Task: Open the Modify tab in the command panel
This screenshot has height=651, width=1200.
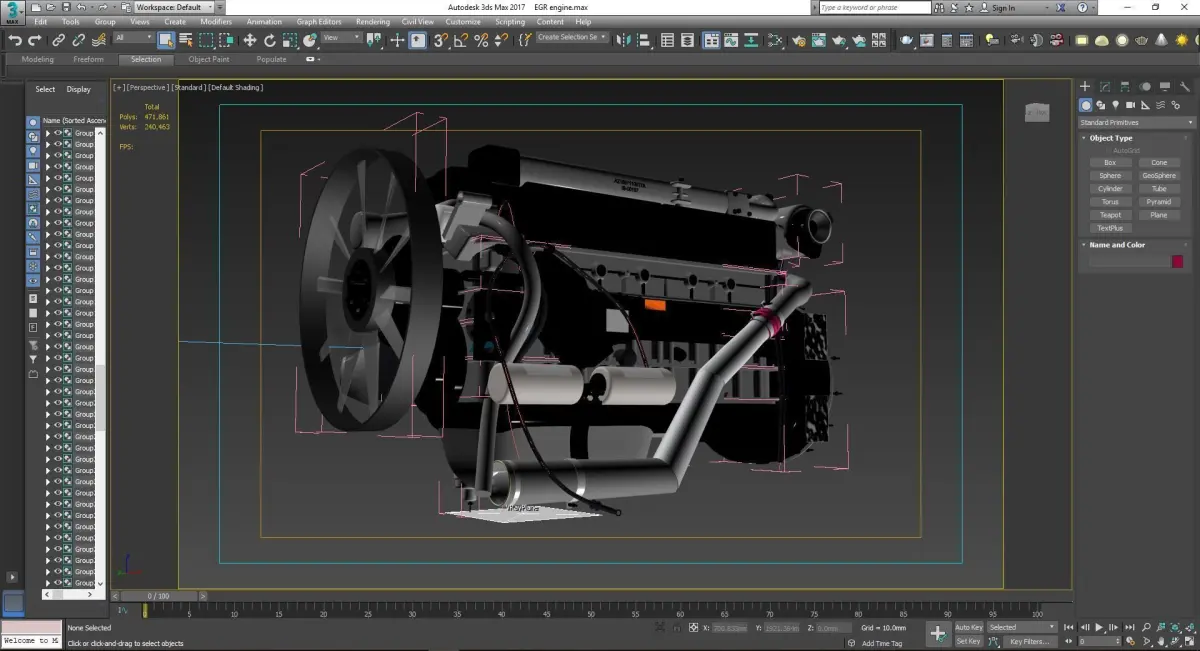Action: [x=1105, y=87]
